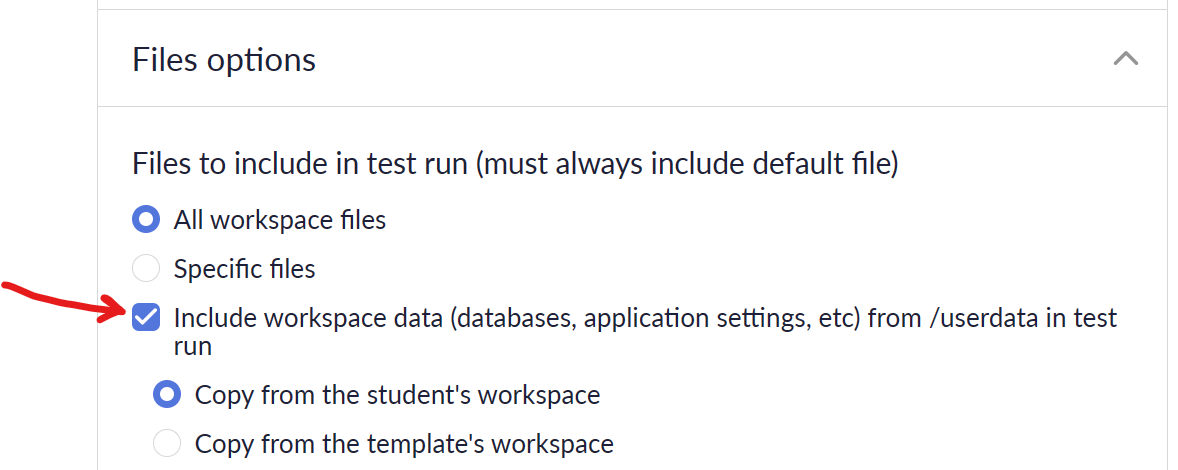Click the red hand-drawn arrow annotation
Viewport: 1178px width, 470px height.
click(x=64, y=301)
